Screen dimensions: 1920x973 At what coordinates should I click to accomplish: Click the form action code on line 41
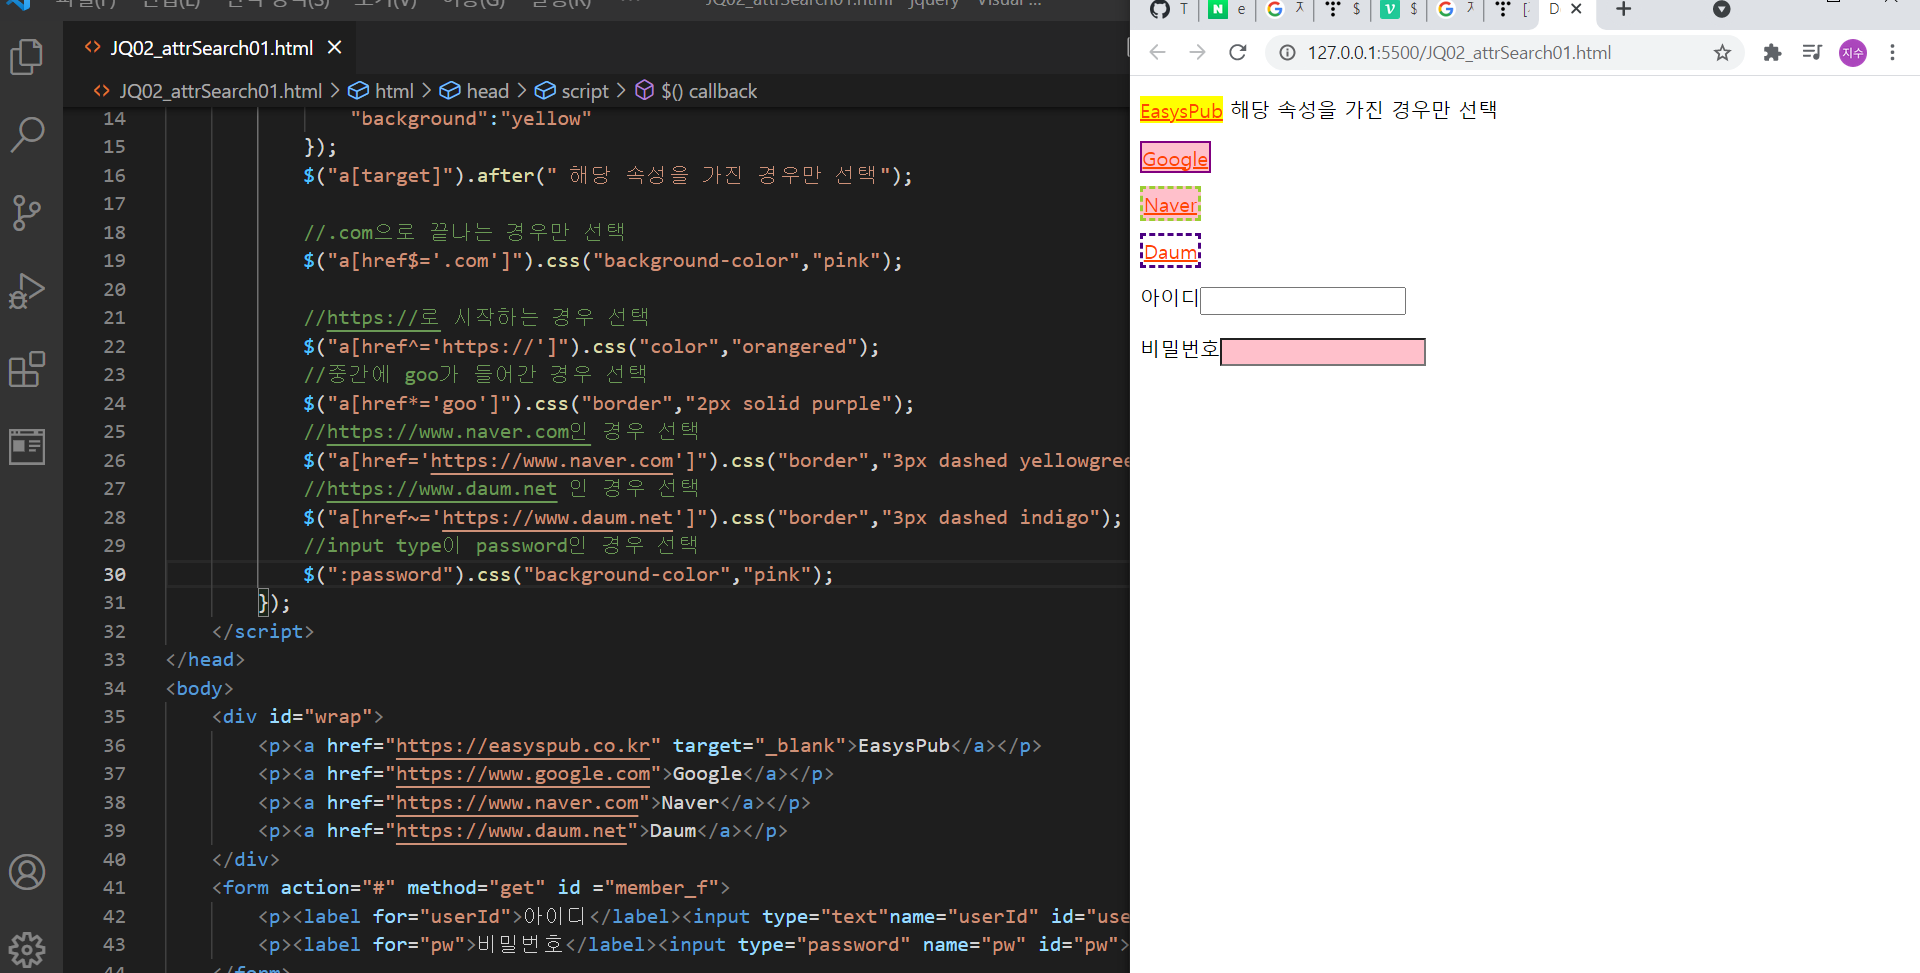[471, 888]
